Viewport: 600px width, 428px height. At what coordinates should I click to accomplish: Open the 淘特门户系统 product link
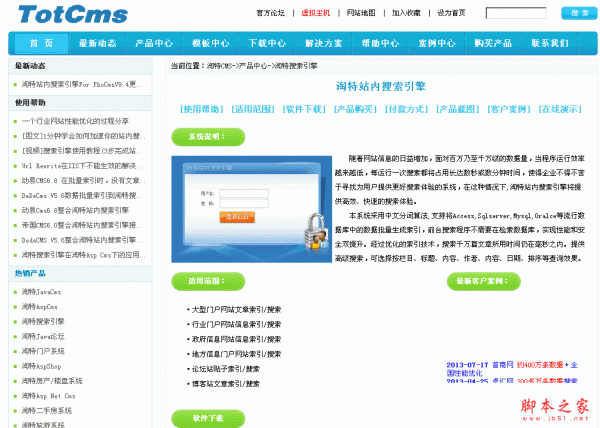[x=43, y=351]
